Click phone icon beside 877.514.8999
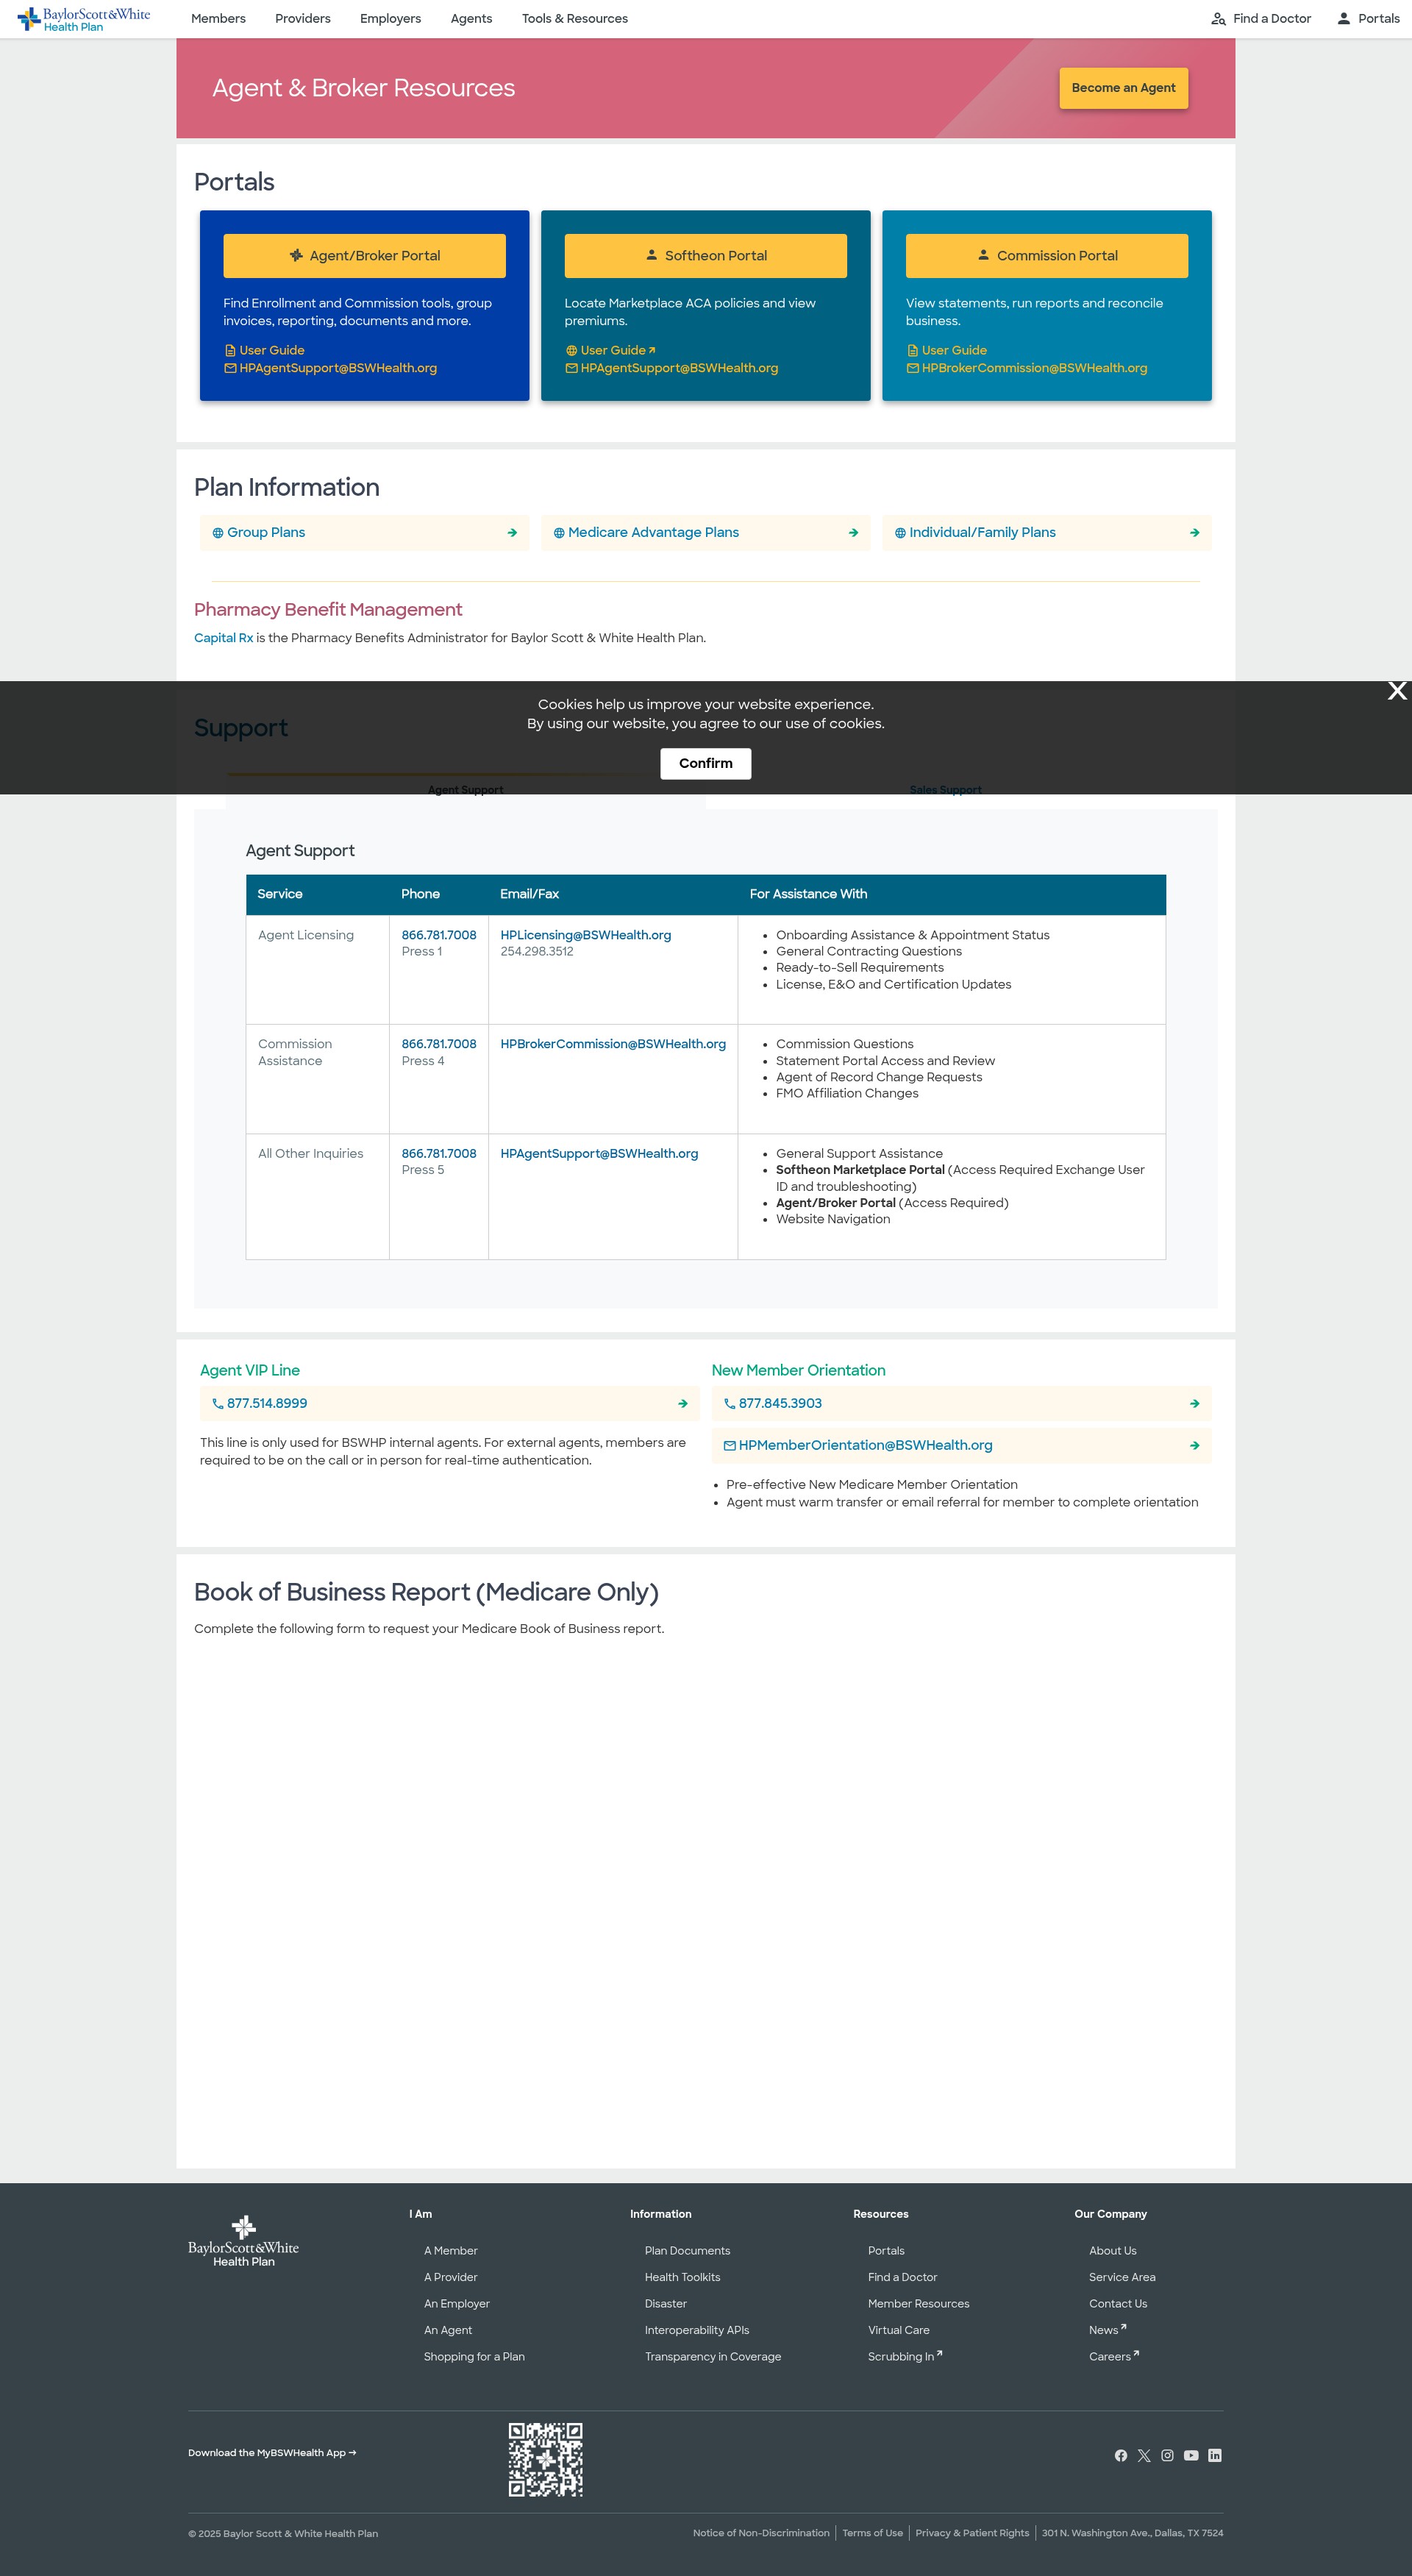 (x=217, y=1404)
